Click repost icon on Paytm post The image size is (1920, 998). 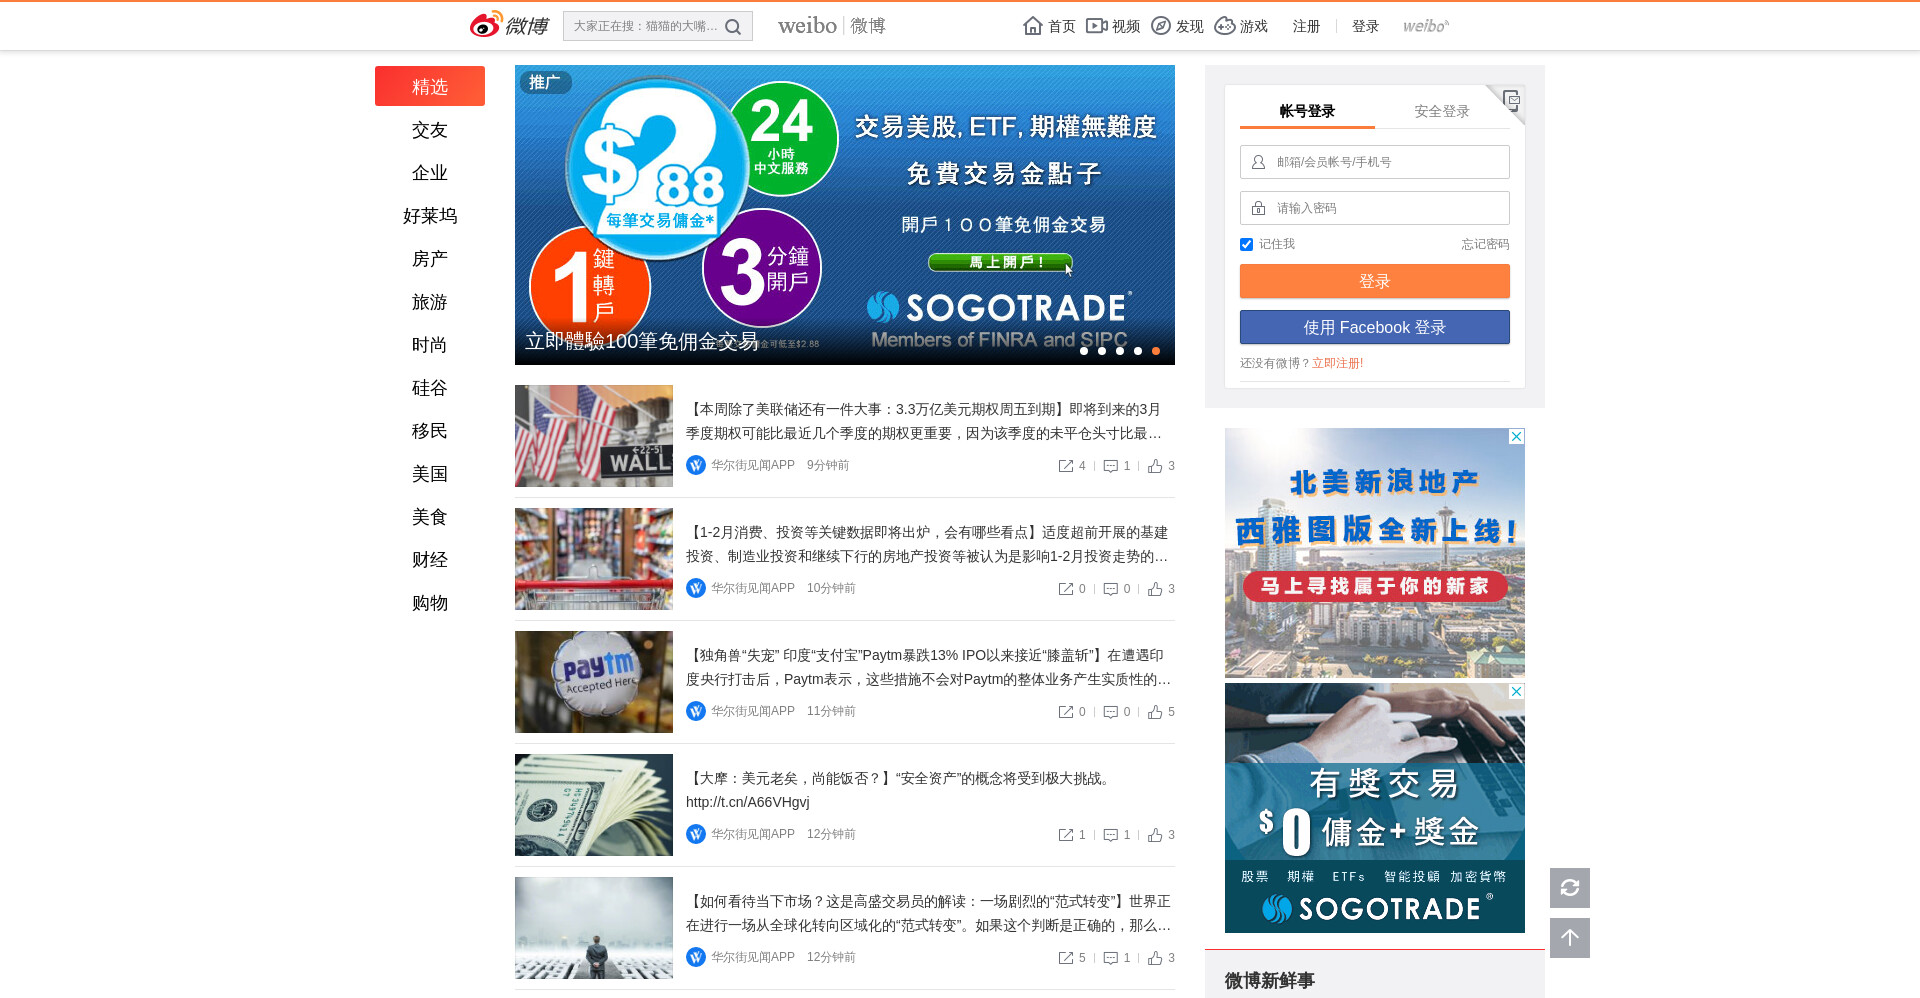[1066, 712]
